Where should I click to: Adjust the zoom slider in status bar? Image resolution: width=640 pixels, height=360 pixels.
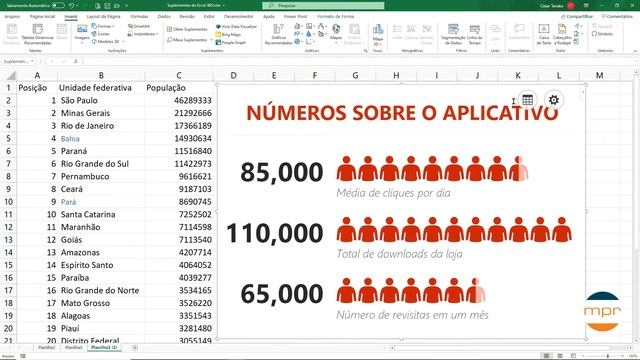608,356
